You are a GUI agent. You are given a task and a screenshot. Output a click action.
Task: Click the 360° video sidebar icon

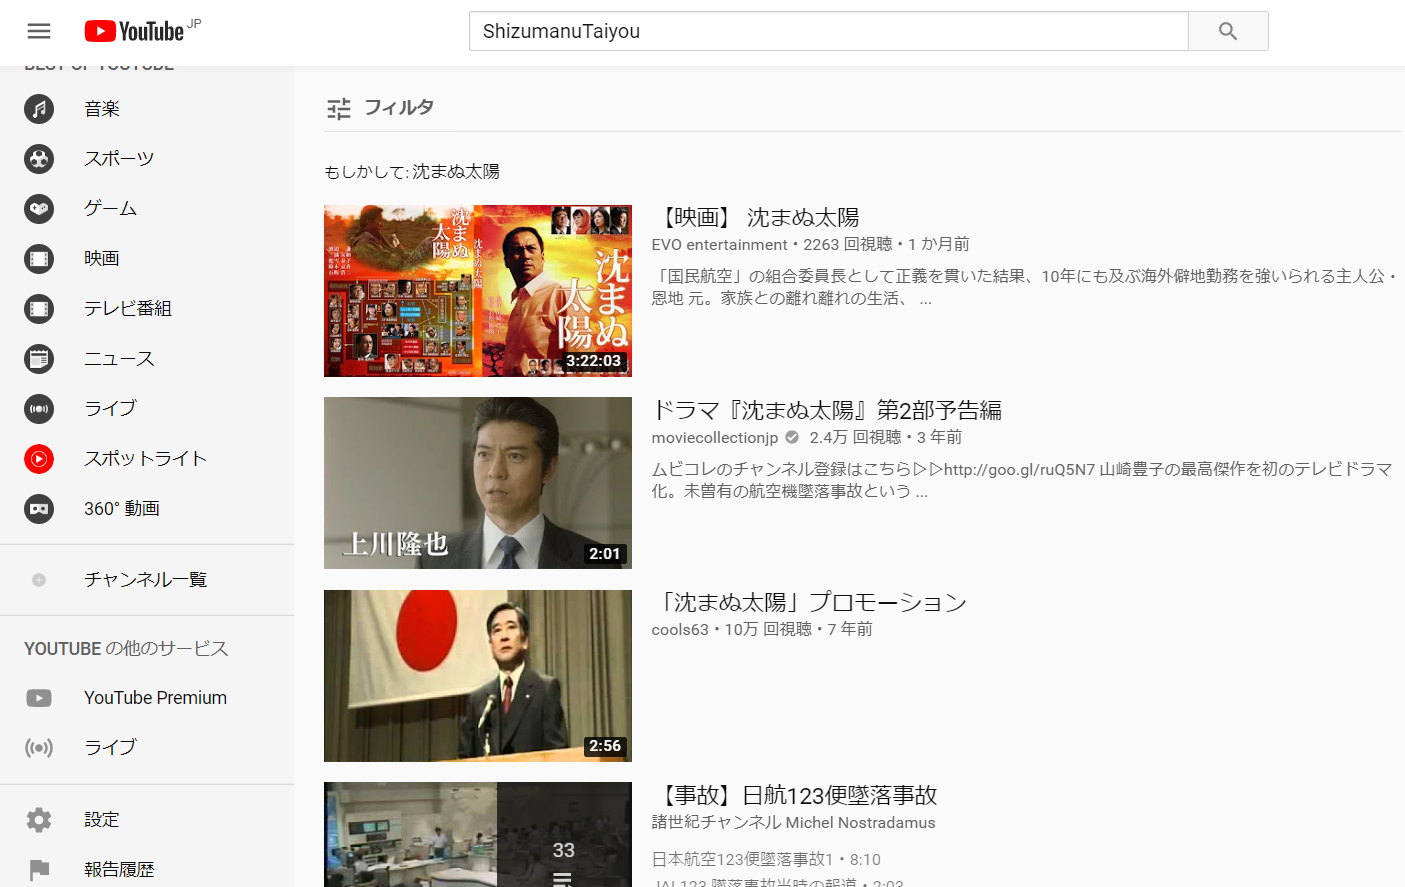click(39, 509)
